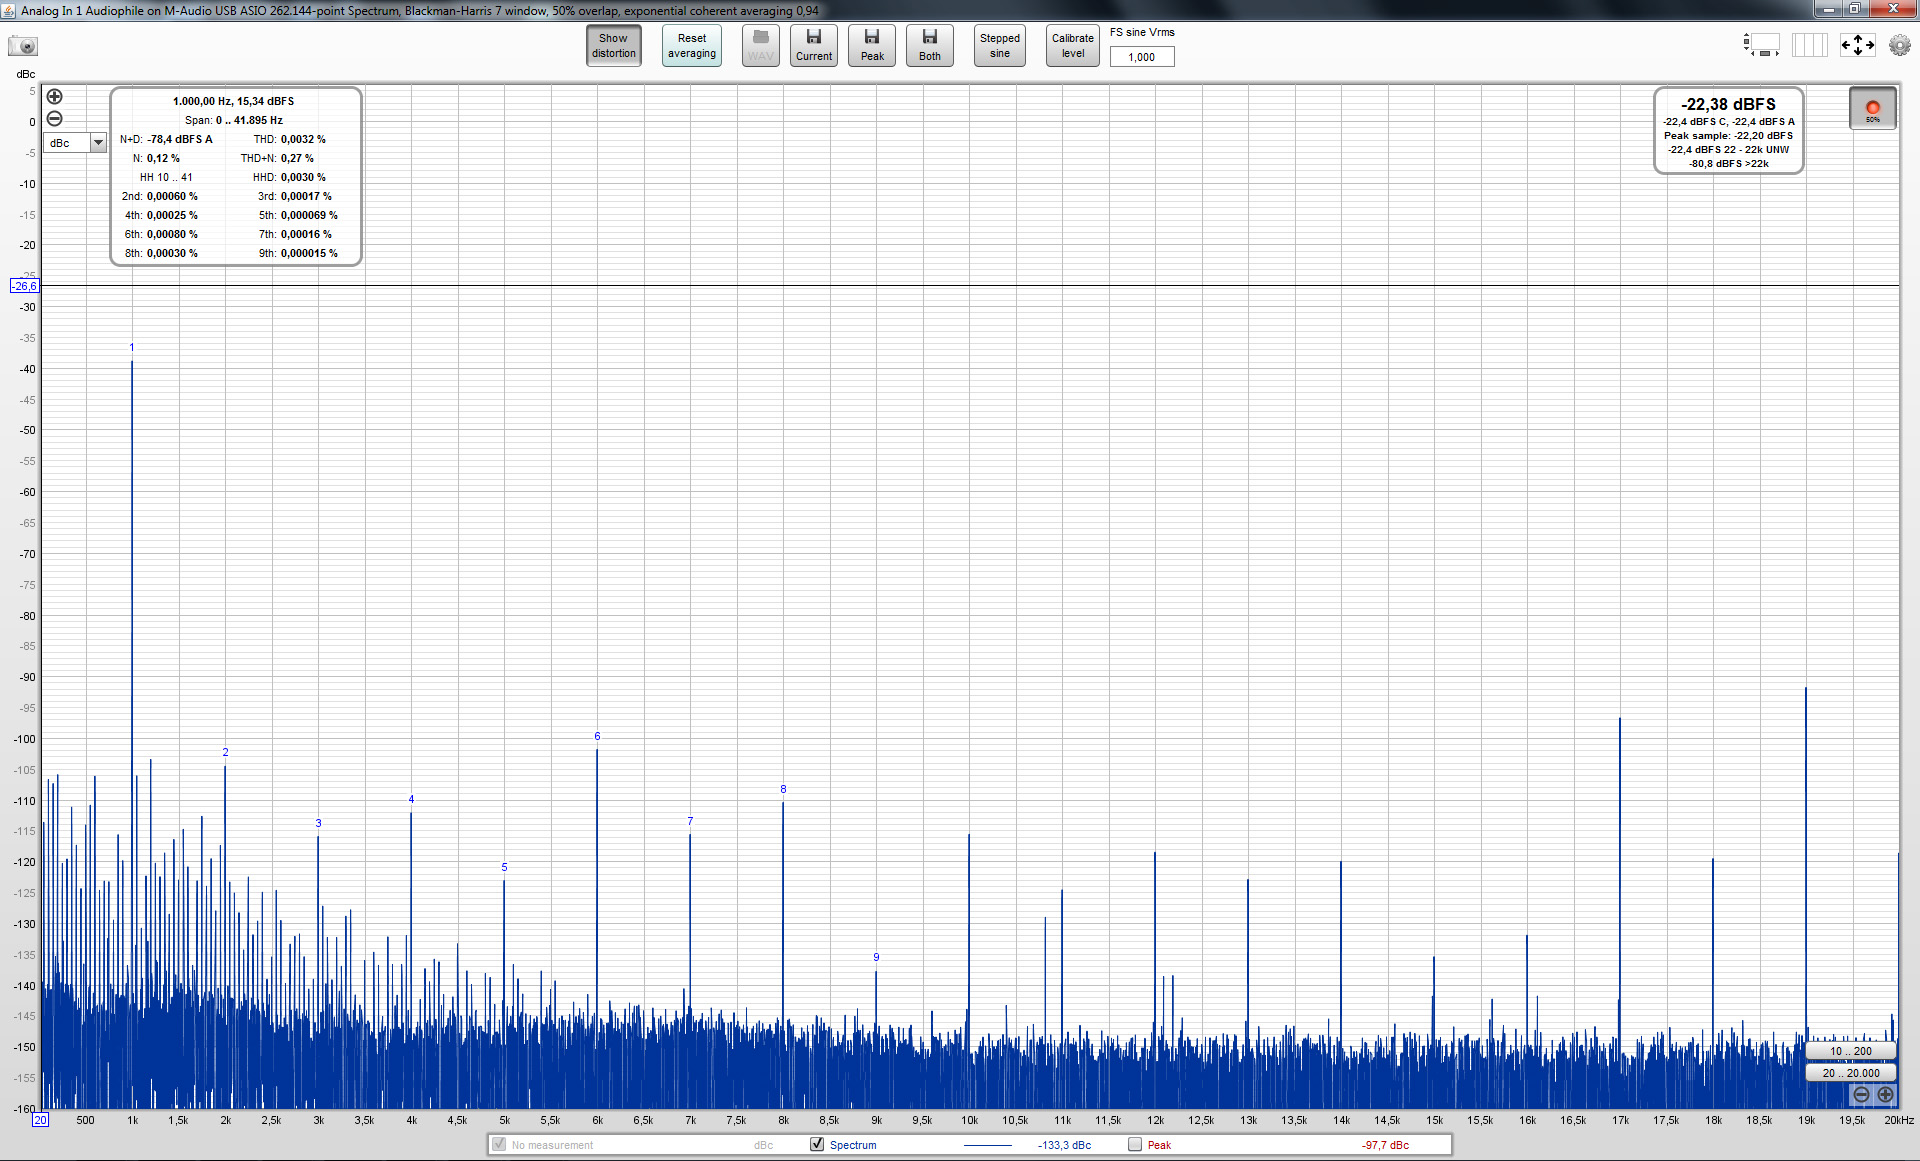Click the 1.000,00 Hz fundamental readout
Viewport: 1920px width, 1161px height.
click(x=233, y=101)
